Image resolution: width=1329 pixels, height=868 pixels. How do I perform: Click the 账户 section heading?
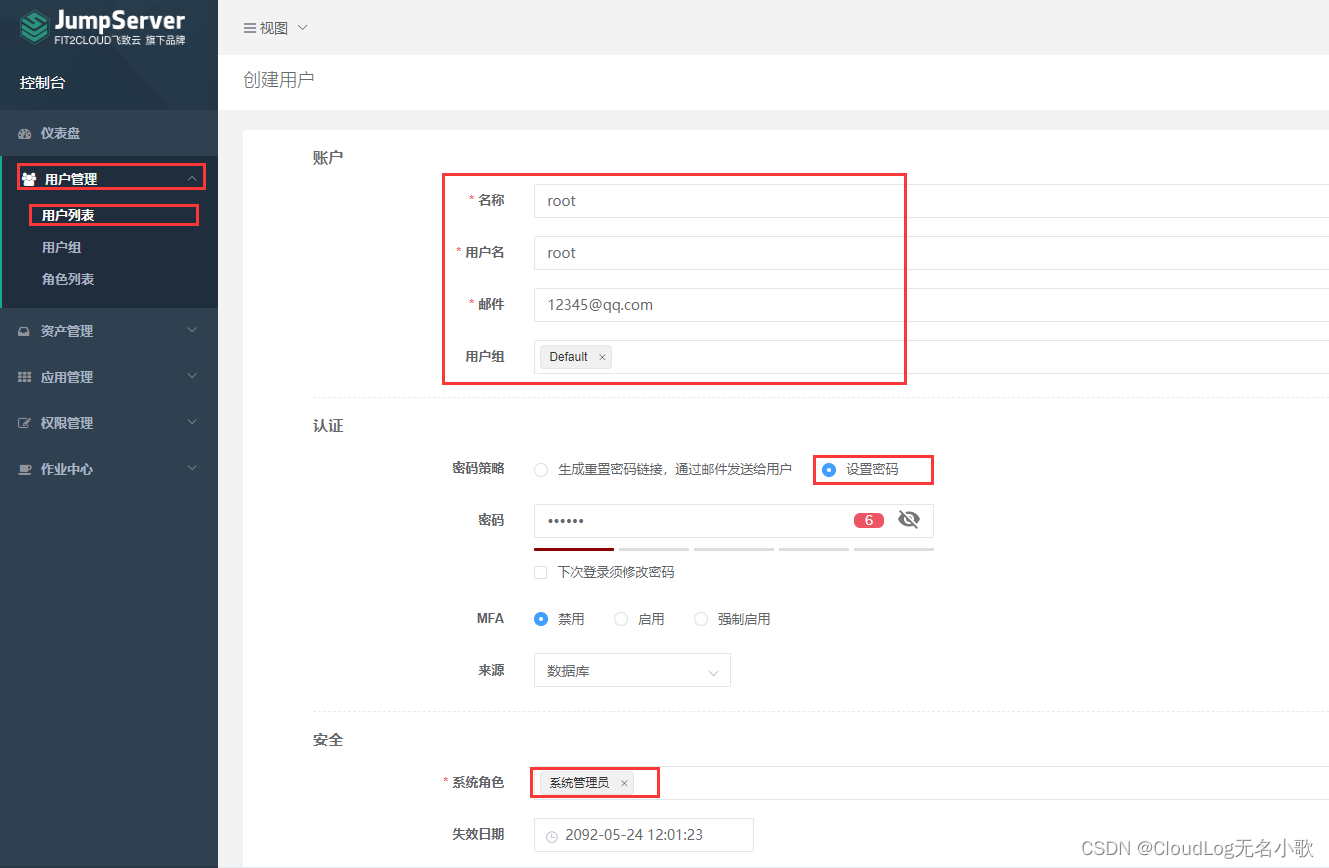tap(328, 158)
